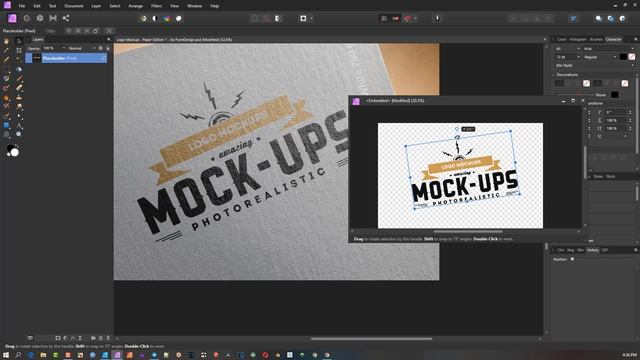640x360 pixels.
Task: Toggle visibility of the Placeholder layer
Action: tap(103, 58)
